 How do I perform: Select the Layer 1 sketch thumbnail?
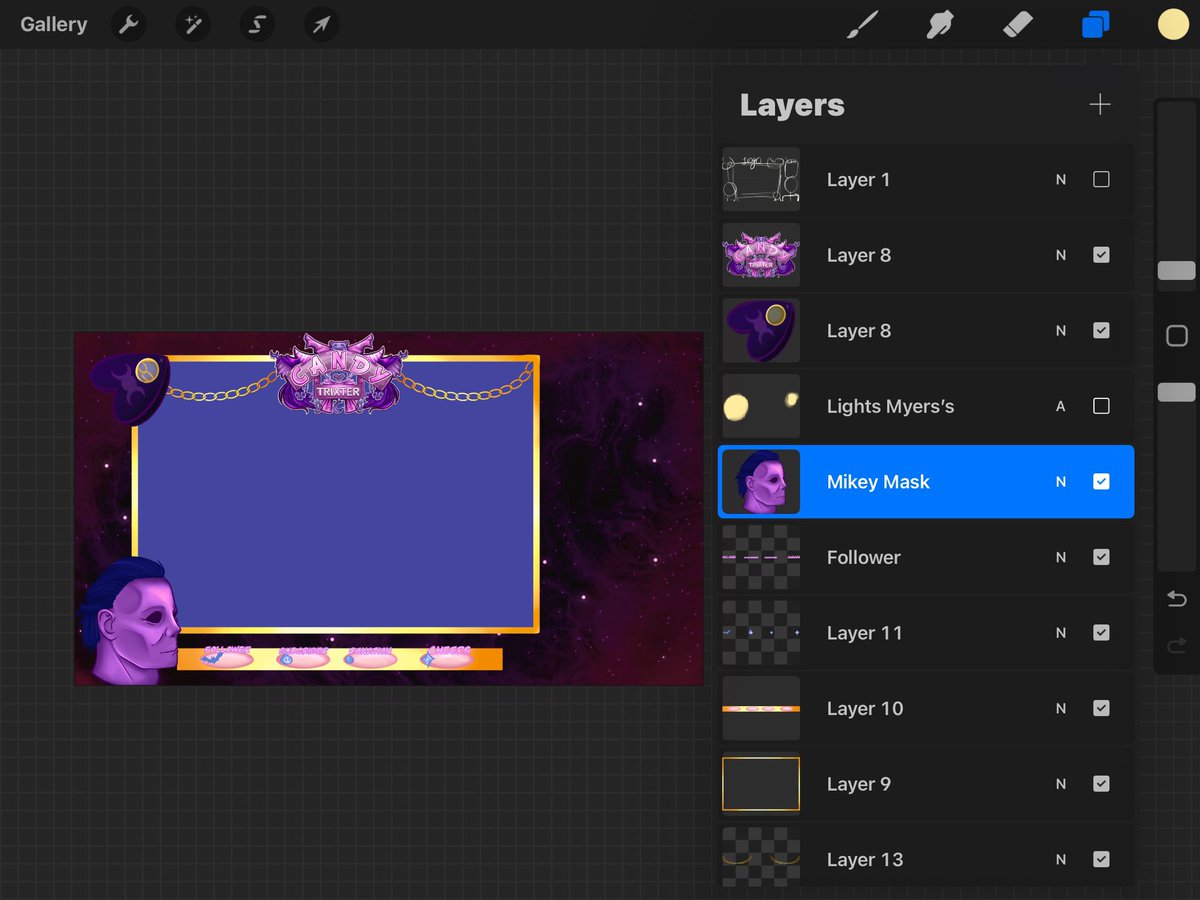(761, 180)
